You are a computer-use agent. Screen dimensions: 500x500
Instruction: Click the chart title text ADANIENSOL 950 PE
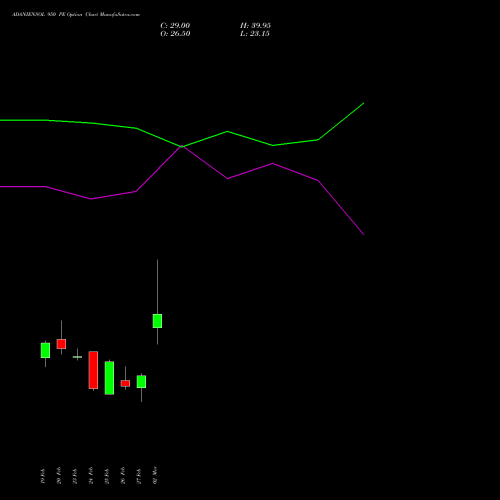[39, 15]
